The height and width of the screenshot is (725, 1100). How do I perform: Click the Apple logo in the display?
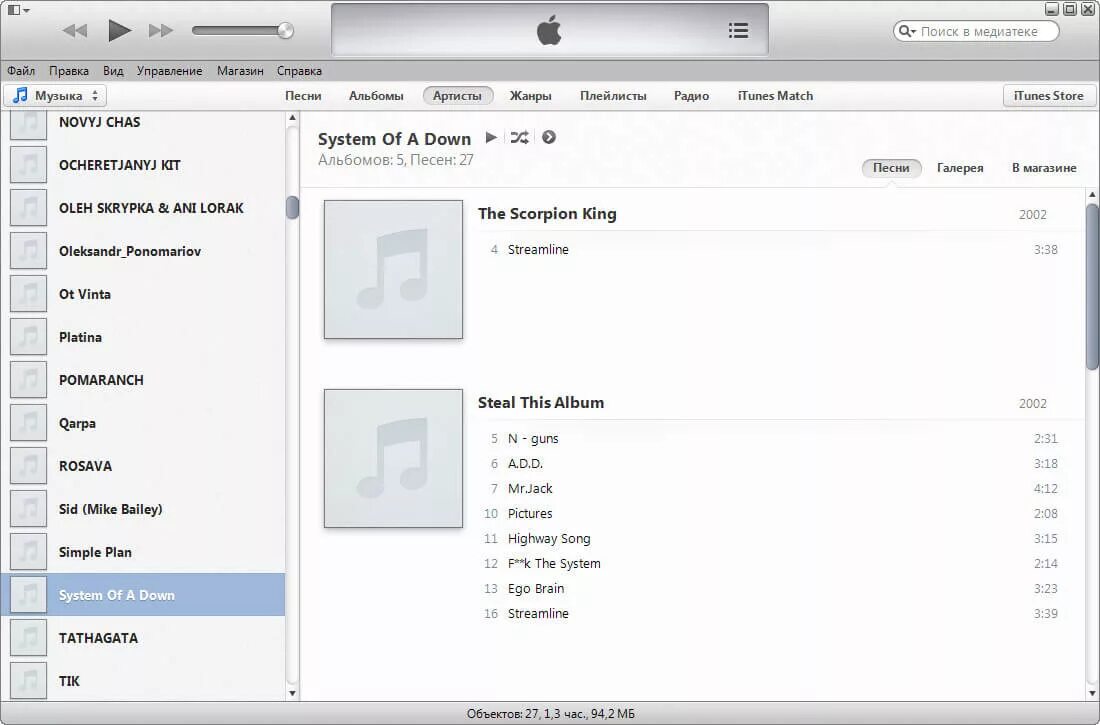click(549, 31)
